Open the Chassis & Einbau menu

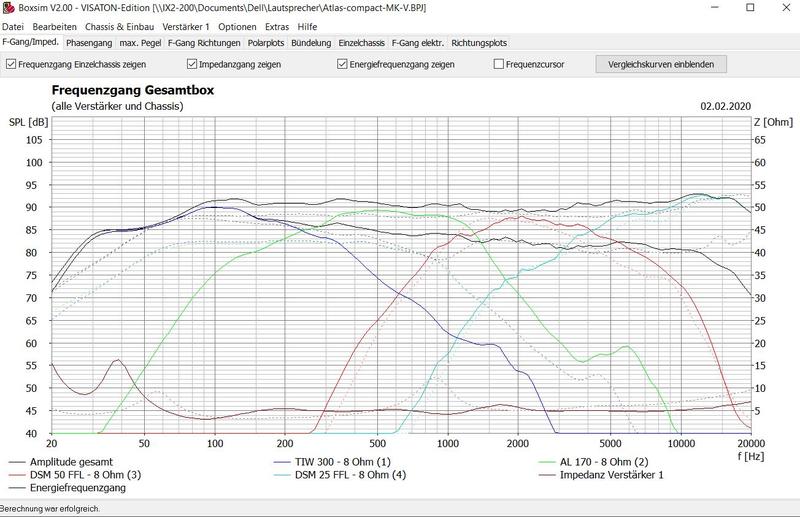[x=119, y=27]
